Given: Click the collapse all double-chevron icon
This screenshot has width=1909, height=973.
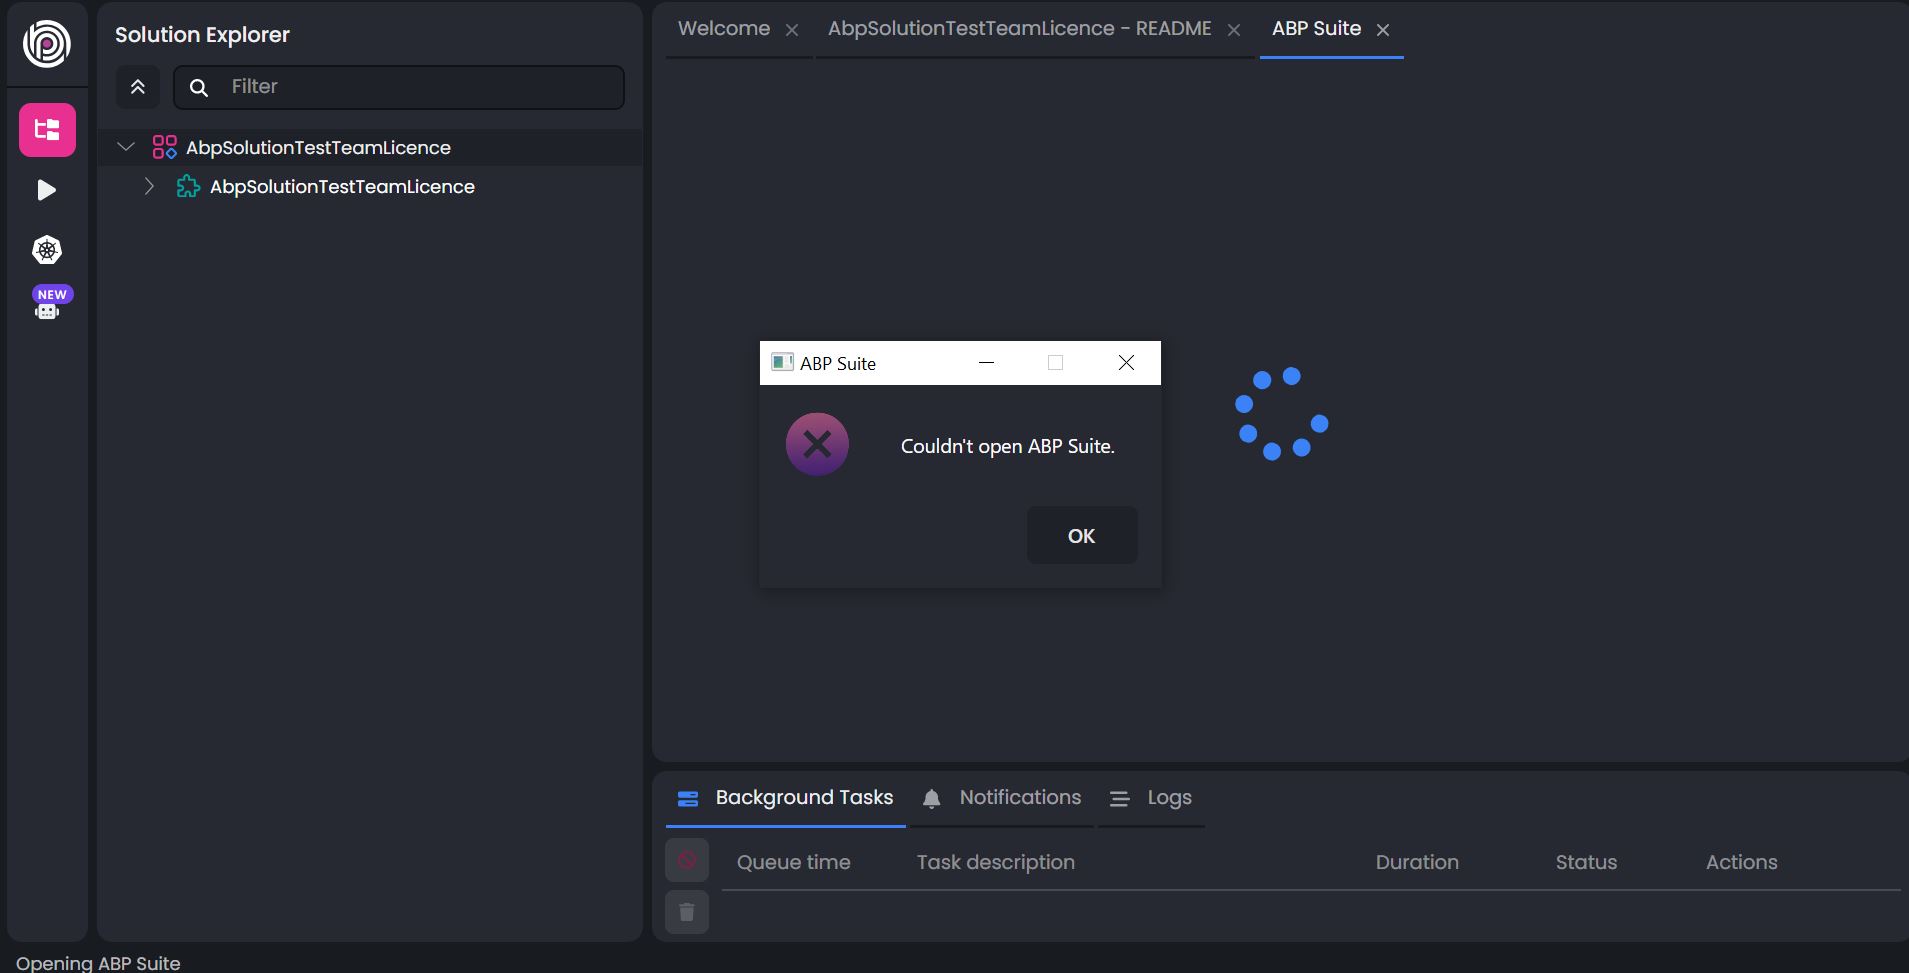Looking at the screenshot, I should pyautogui.click(x=138, y=87).
